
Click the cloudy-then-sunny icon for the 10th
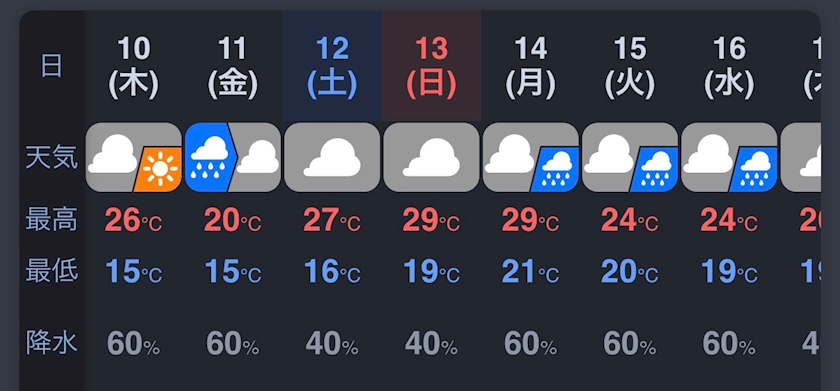(x=133, y=157)
